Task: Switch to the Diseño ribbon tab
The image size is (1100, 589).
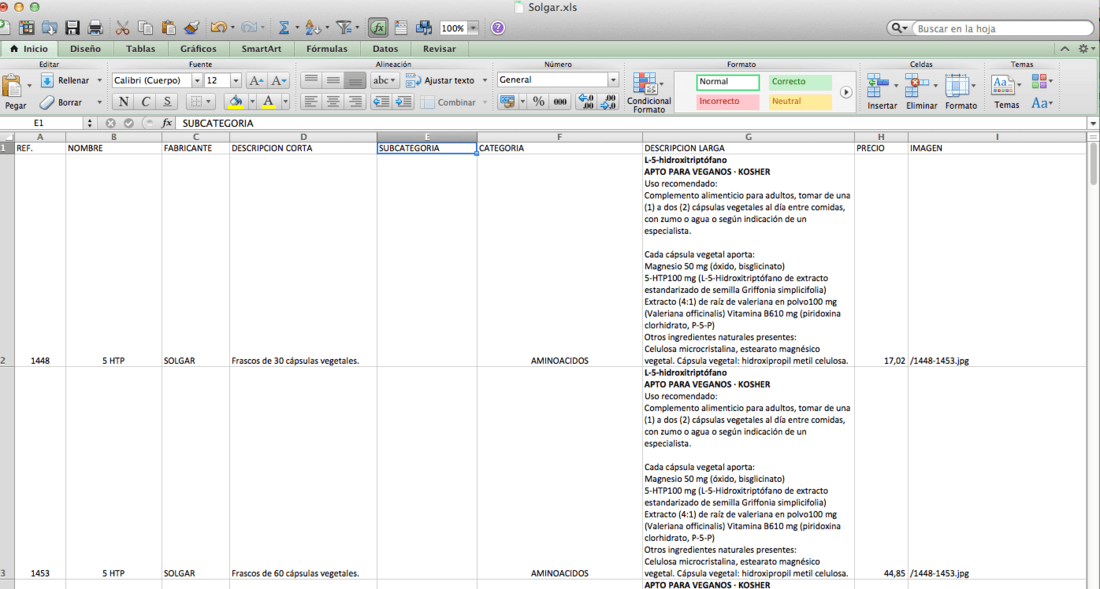Action: 86,49
